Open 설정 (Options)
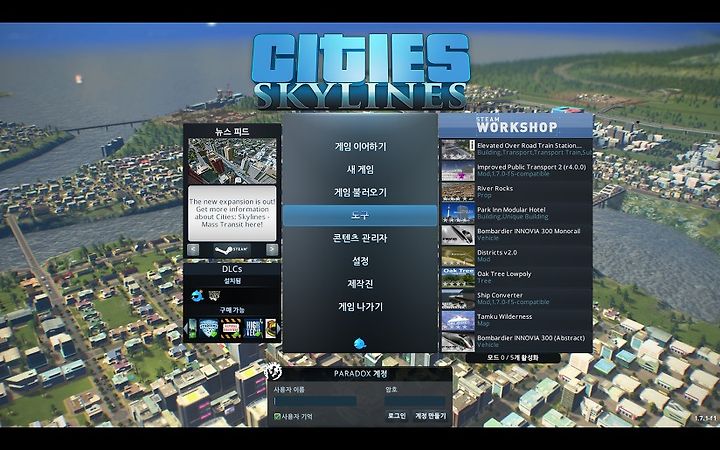Screen dimensions: 720x450 click(x=360, y=261)
